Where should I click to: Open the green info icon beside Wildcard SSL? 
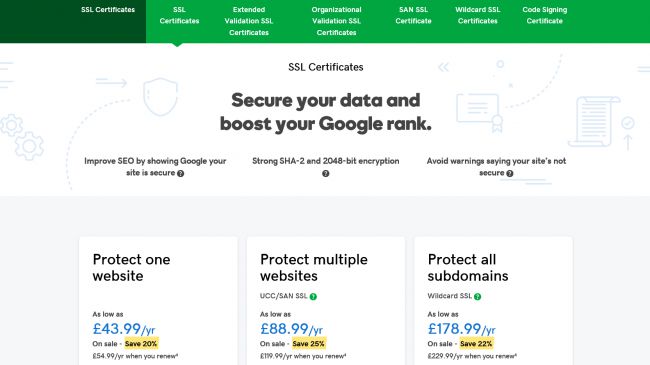point(478,297)
